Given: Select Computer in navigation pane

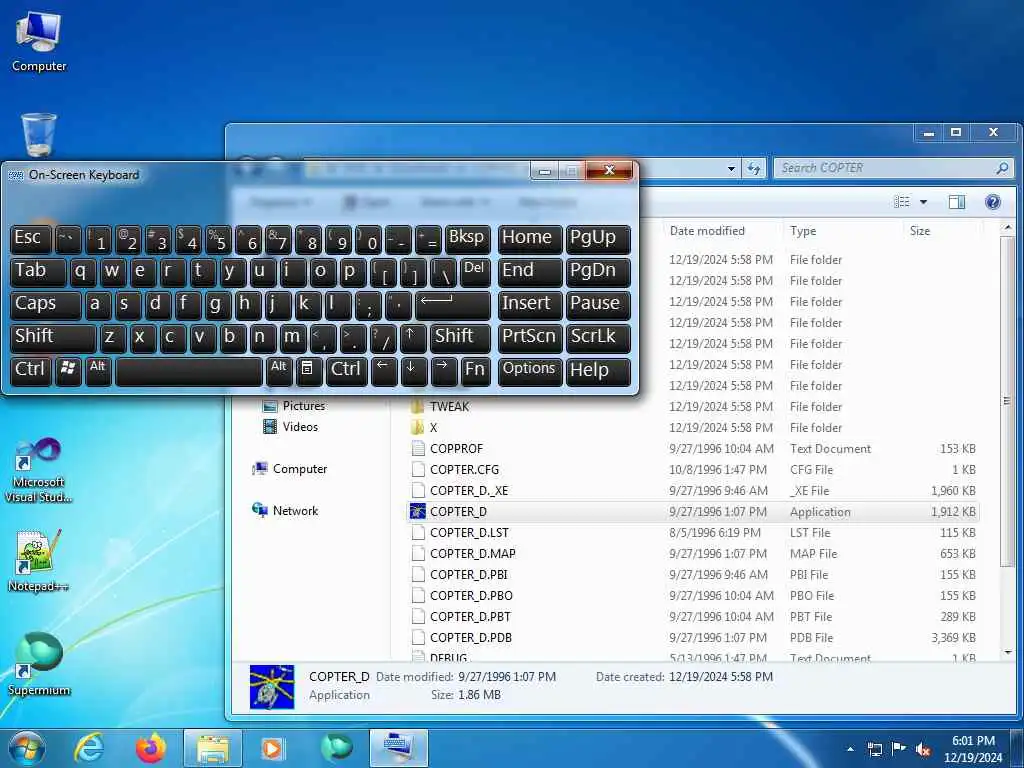Looking at the screenshot, I should [x=290, y=468].
